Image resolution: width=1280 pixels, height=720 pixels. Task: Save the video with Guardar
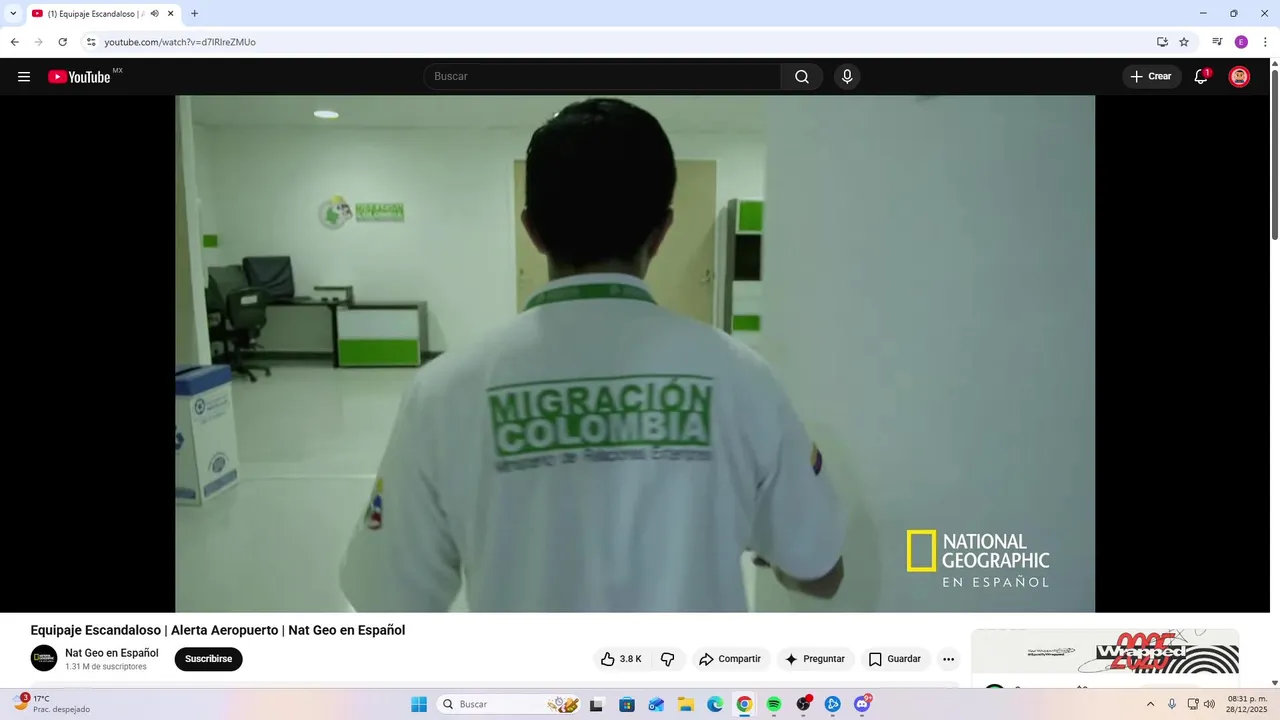click(895, 659)
